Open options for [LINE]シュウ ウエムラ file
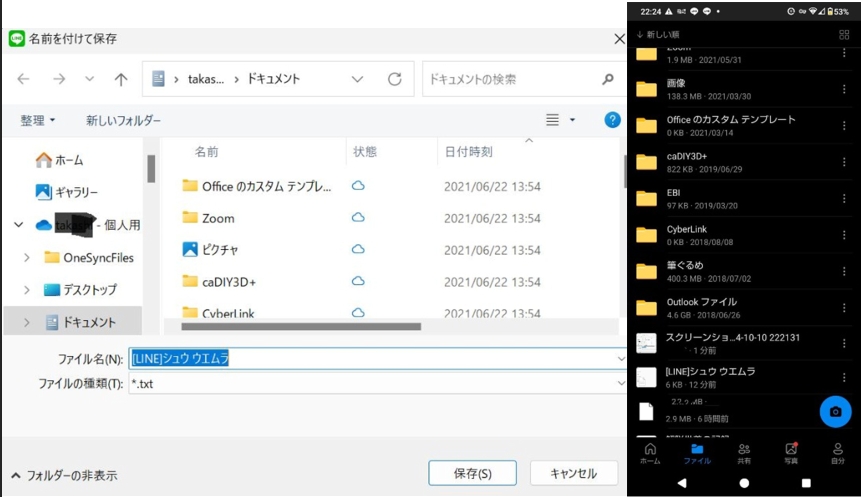This screenshot has width=861, height=497. pos(844,377)
